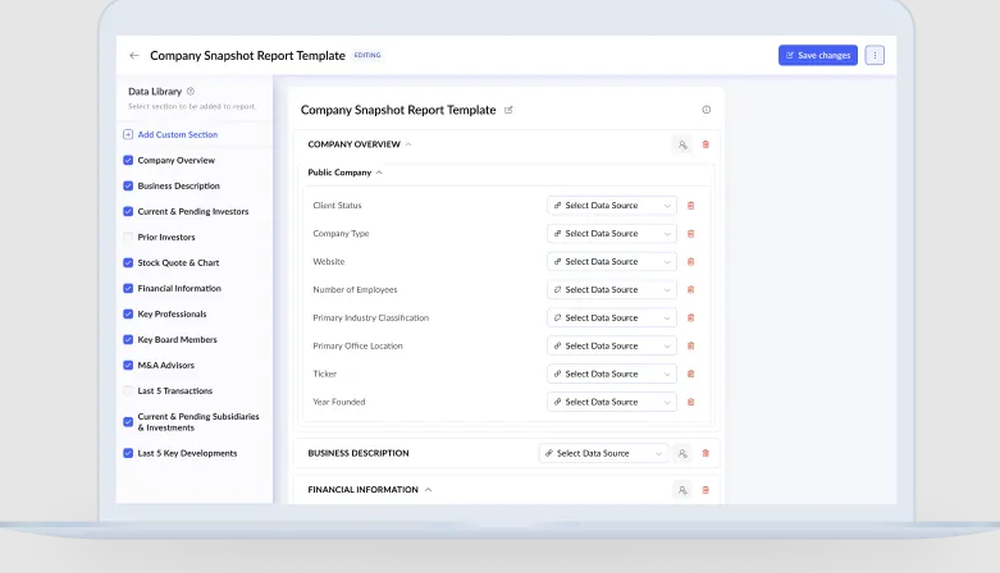Uncheck Current & Pending Investors checkbox
The height and width of the screenshot is (573, 1000).
pyautogui.click(x=128, y=211)
